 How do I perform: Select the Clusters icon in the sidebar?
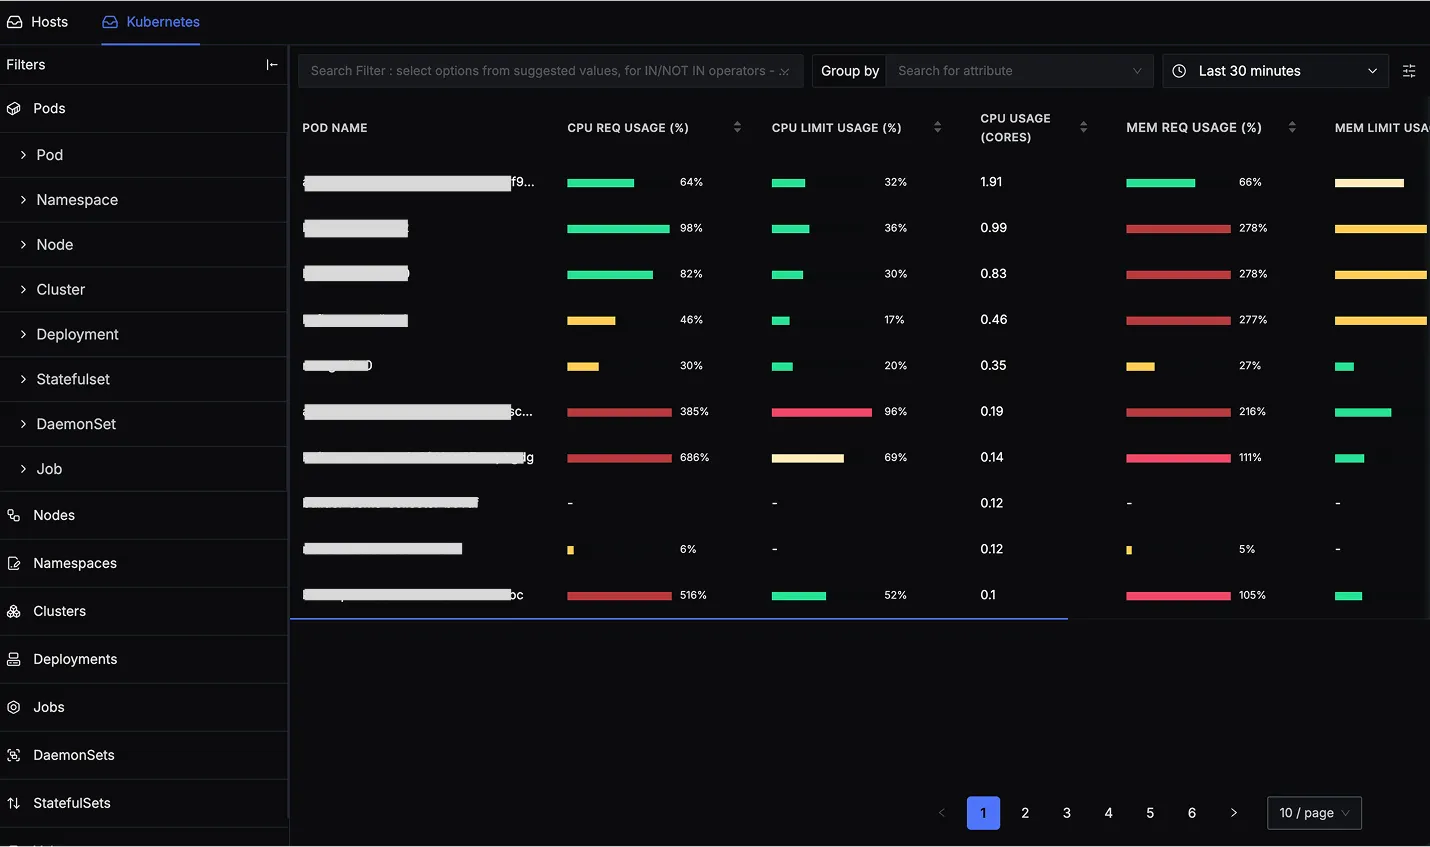coord(14,611)
